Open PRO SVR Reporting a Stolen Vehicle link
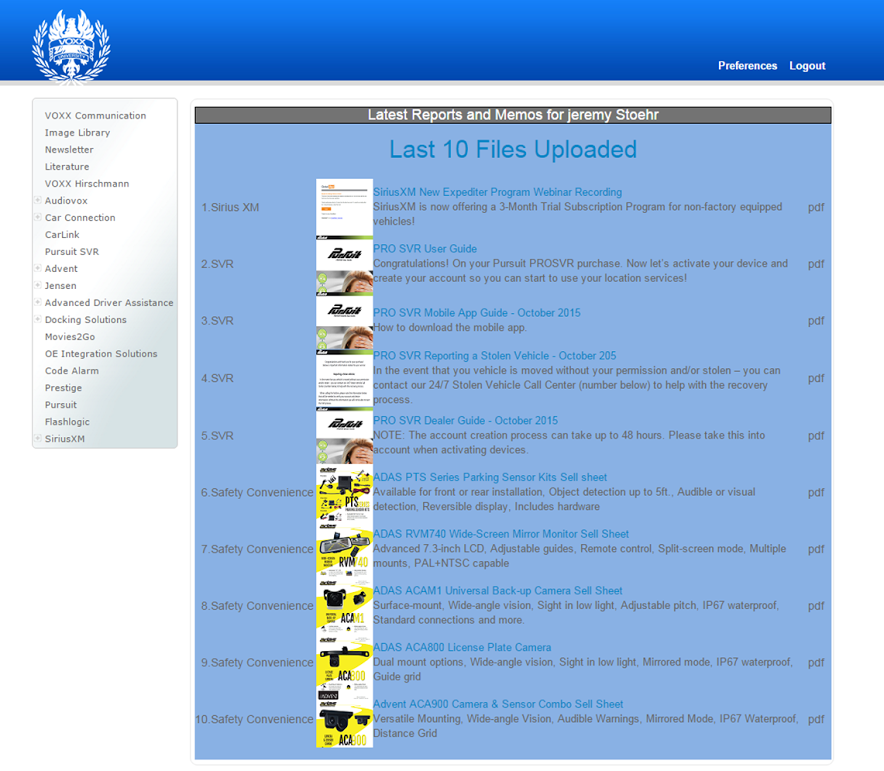This screenshot has height=771, width=884. click(494, 356)
